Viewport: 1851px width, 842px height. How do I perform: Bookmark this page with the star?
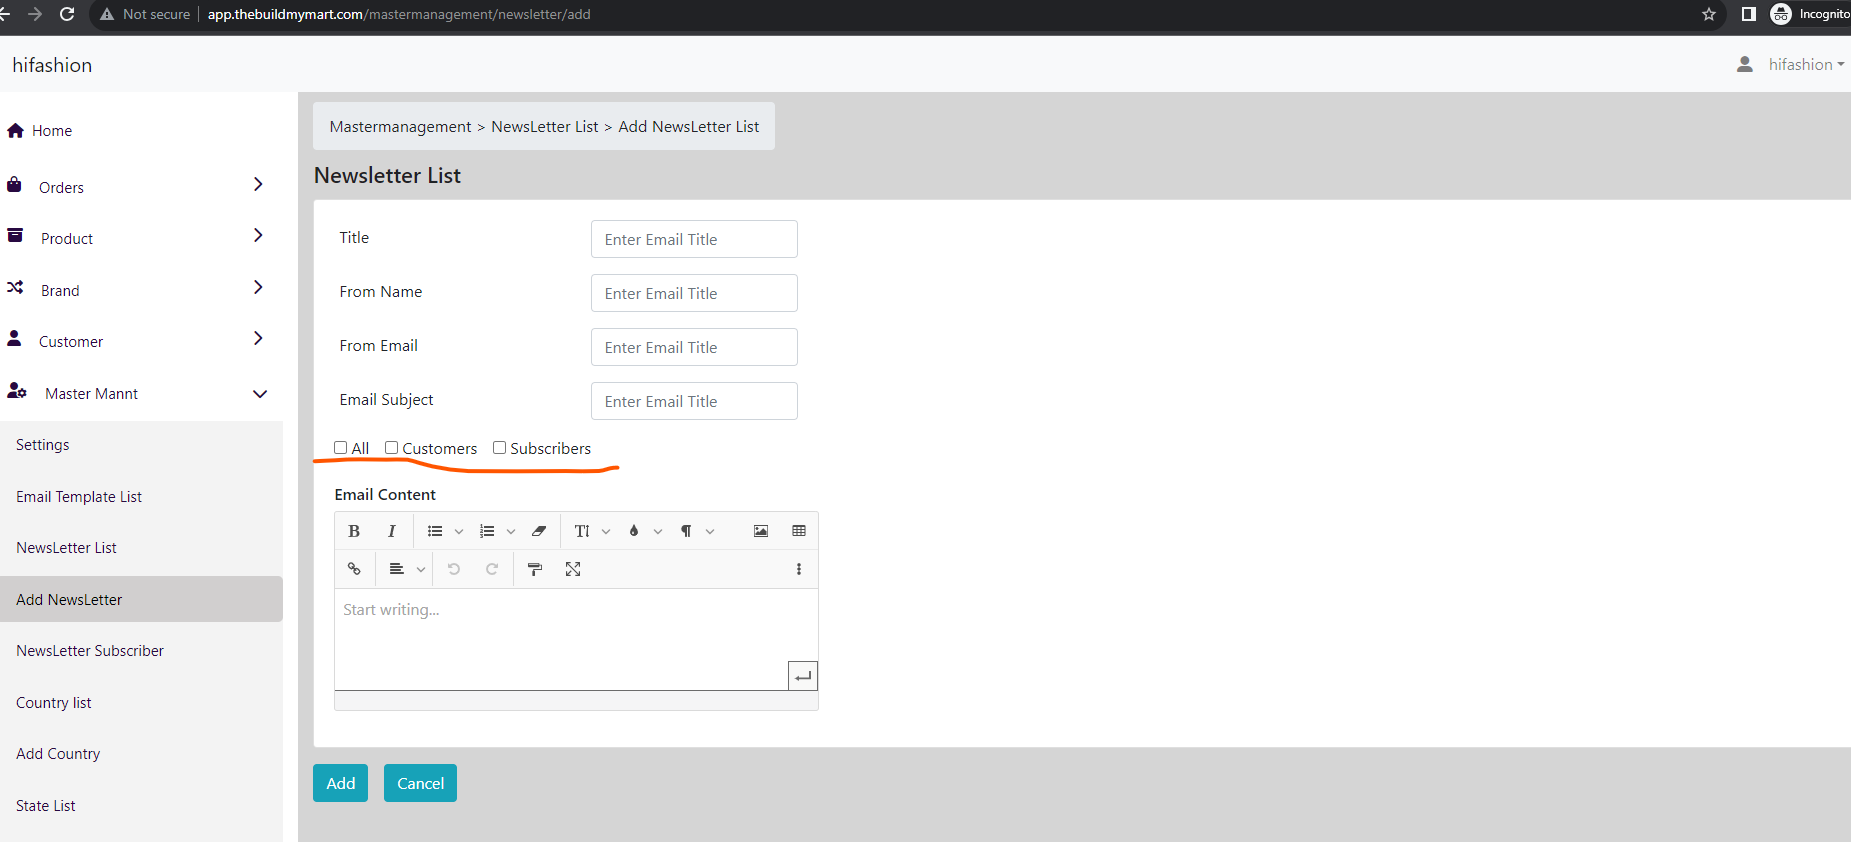1709,14
